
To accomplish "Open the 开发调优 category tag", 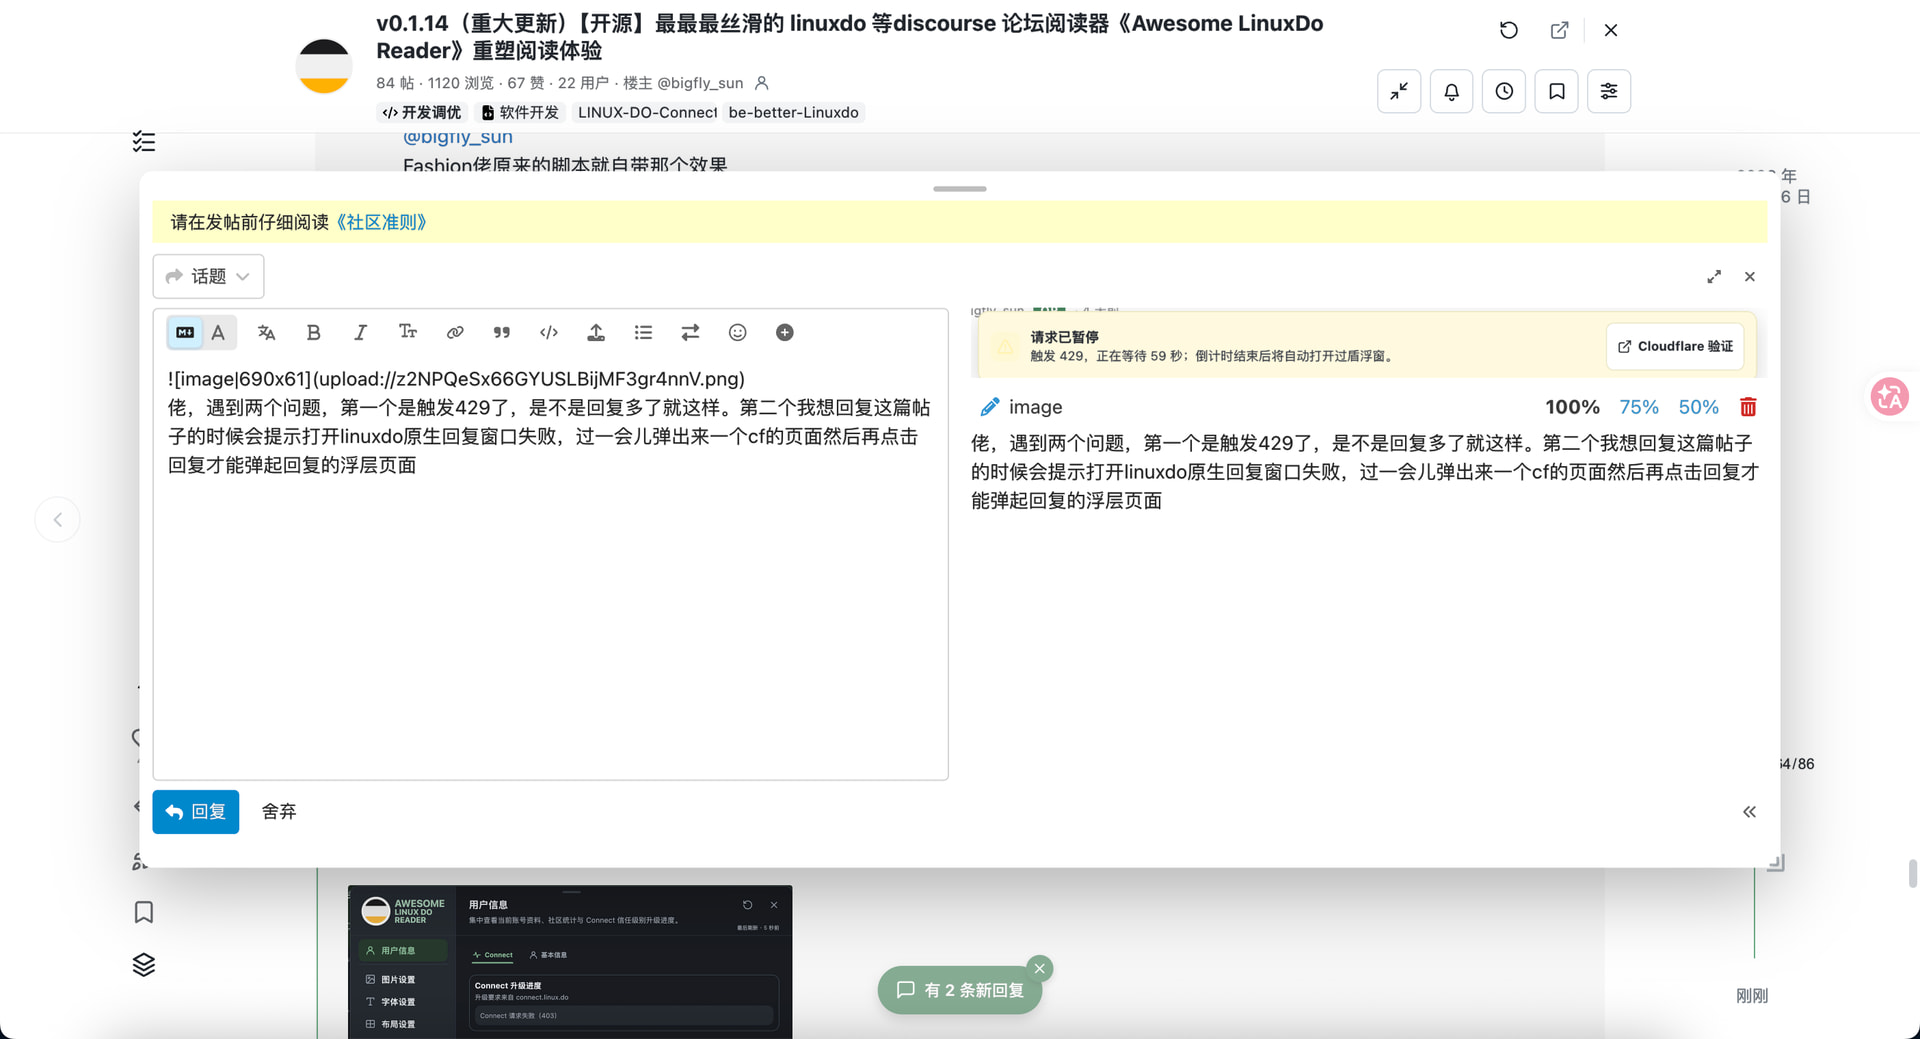I will (422, 112).
